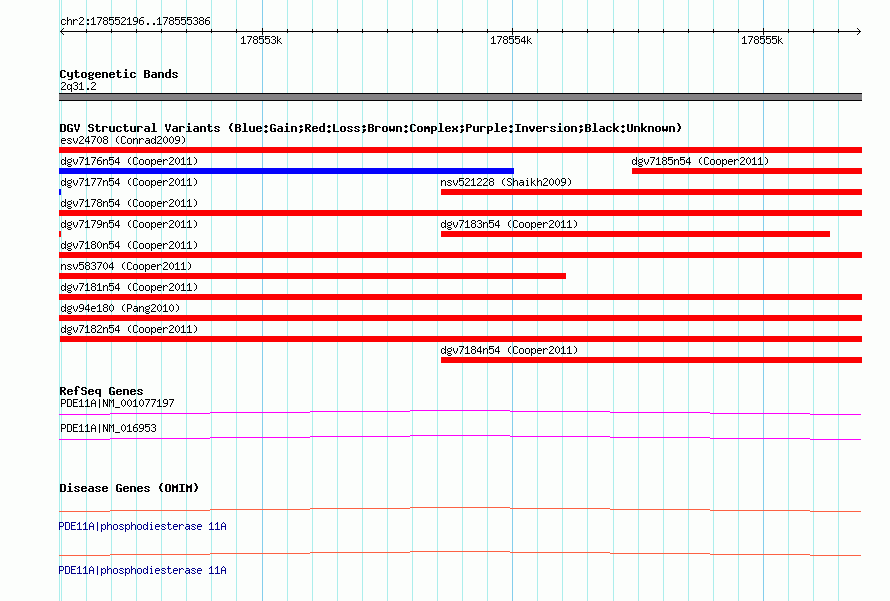The image size is (890, 601).
Task: Click the 2q31.2 band name text
Action: coord(78,86)
